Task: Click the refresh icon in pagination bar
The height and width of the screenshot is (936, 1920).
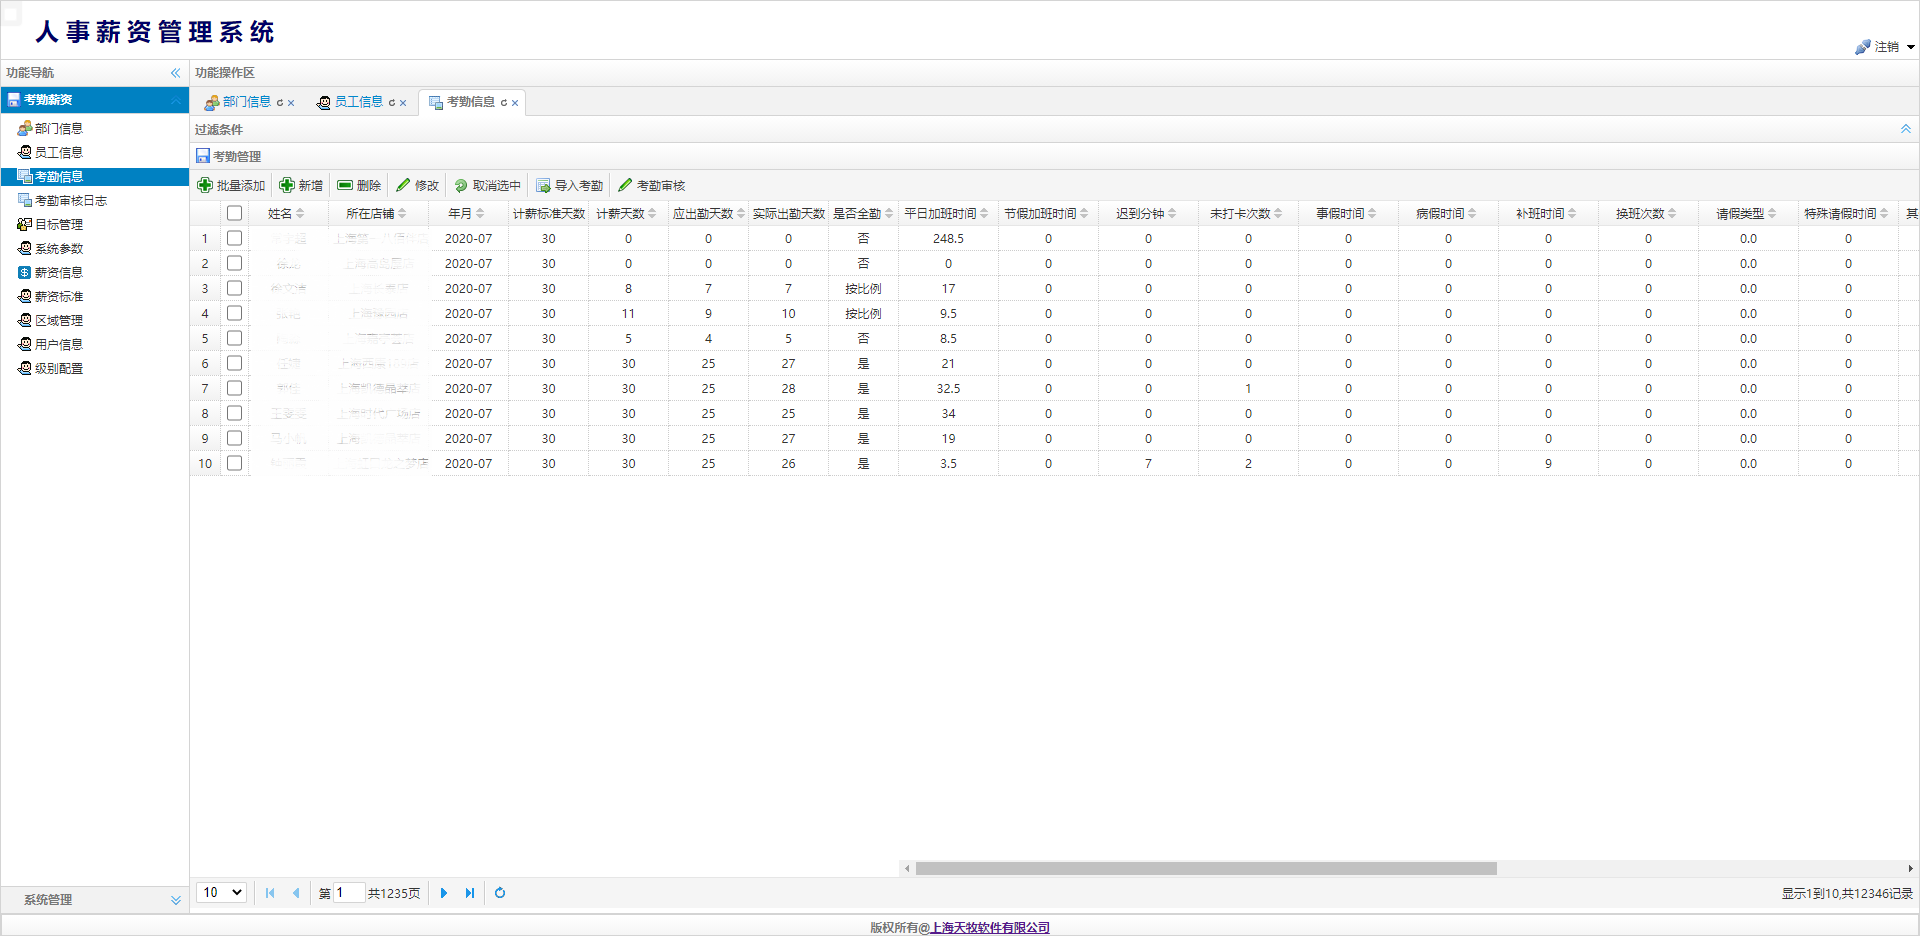Action: [500, 893]
